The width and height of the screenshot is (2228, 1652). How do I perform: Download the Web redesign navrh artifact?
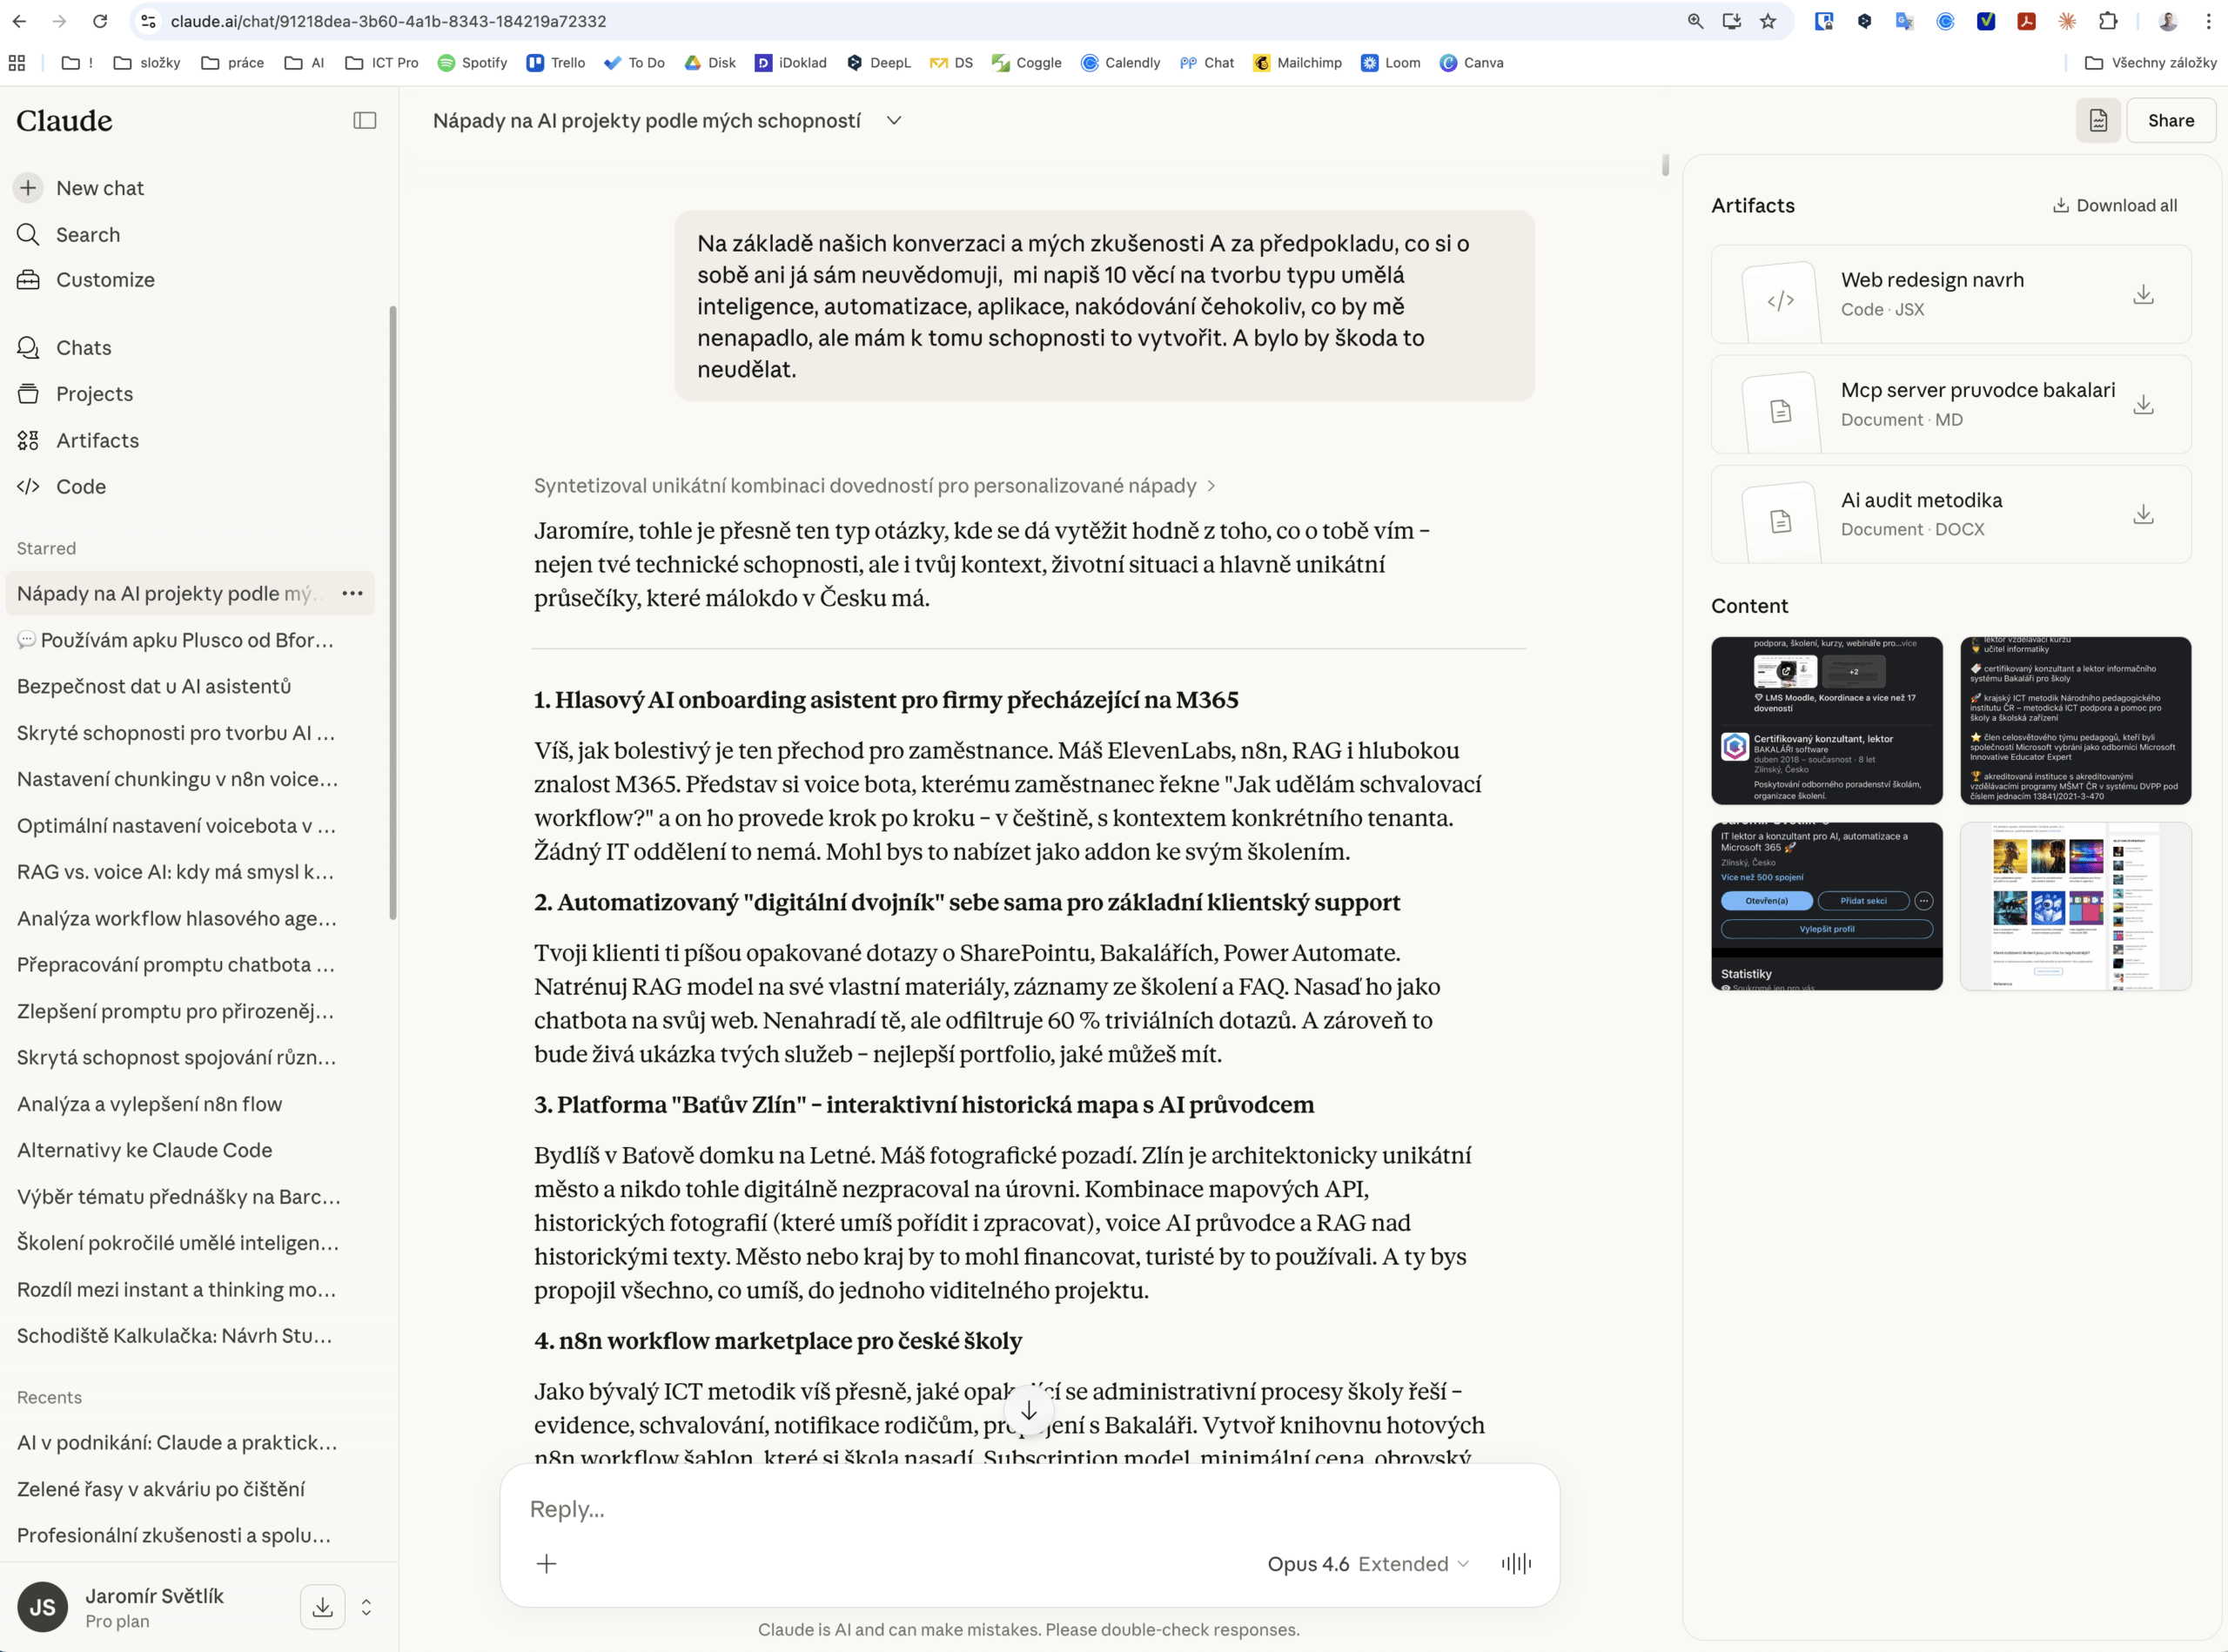pos(2143,294)
